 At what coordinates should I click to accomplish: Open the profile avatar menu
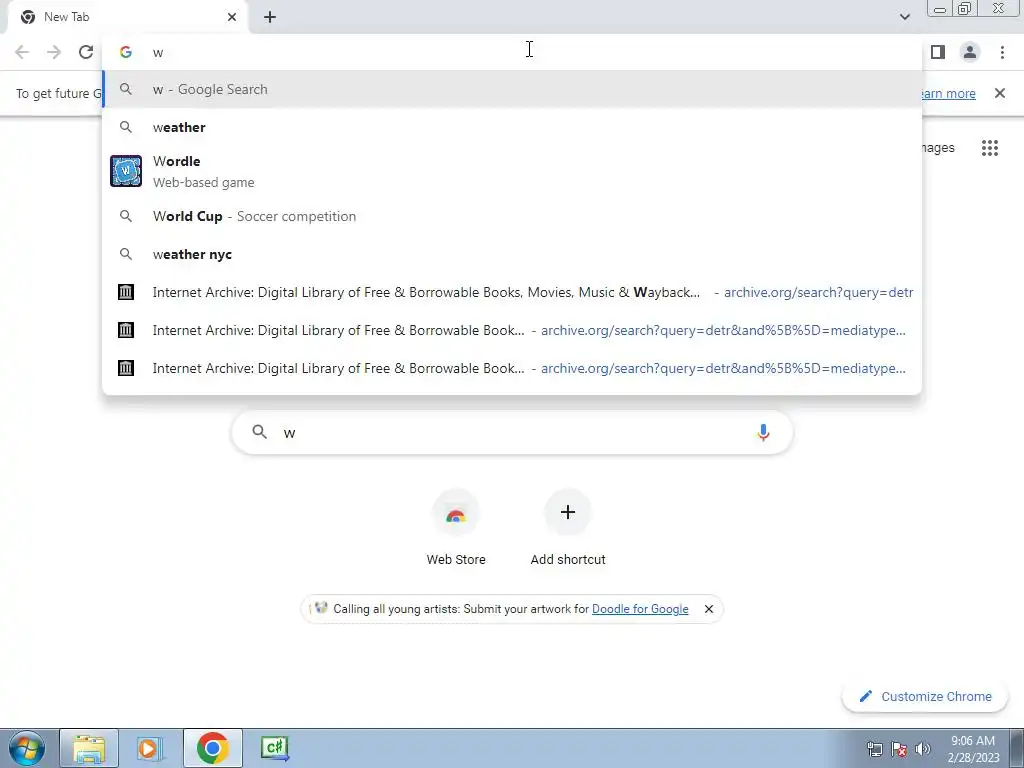tap(970, 52)
